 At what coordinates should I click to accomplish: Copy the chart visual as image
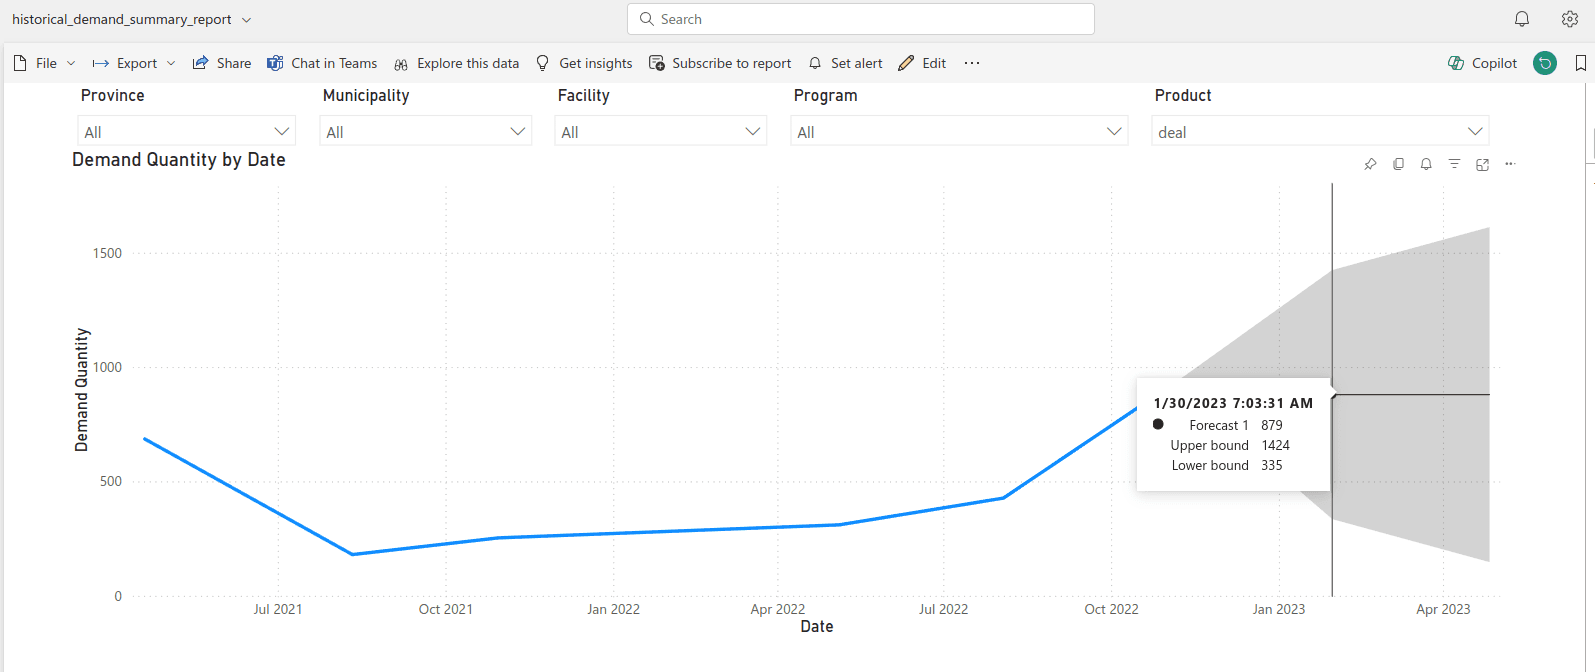point(1398,164)
